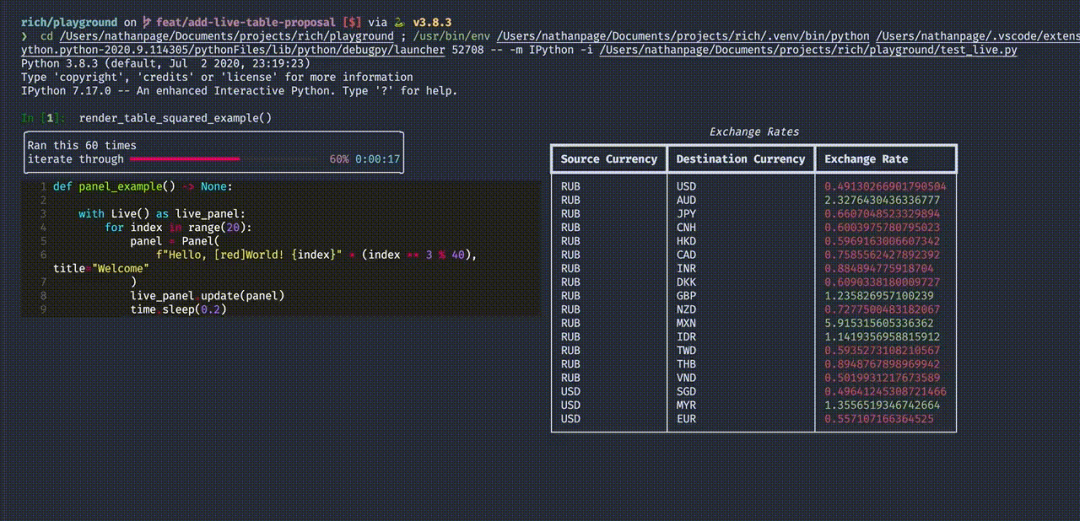Open the underlined rich/playground path after cd
Screen dimensions: 1080x521
[226, 36]
